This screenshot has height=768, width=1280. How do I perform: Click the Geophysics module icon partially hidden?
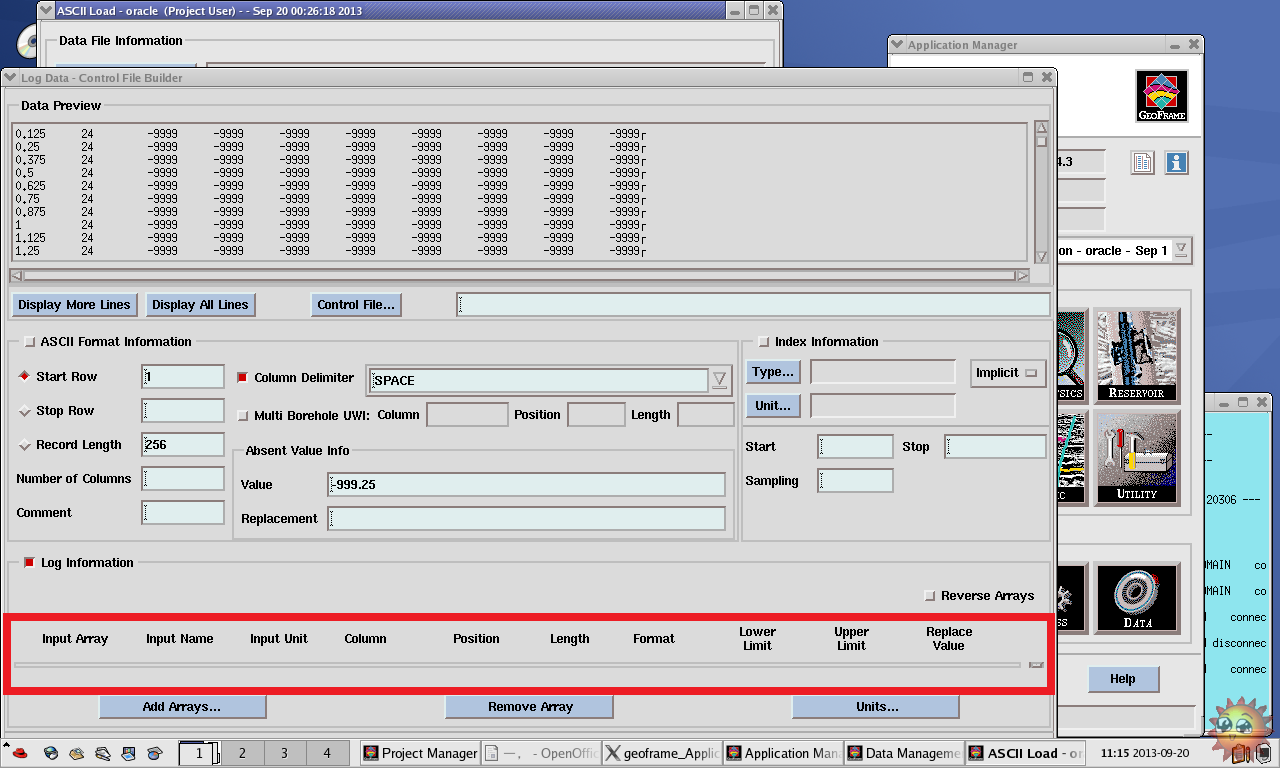[x=1071, y=354]
